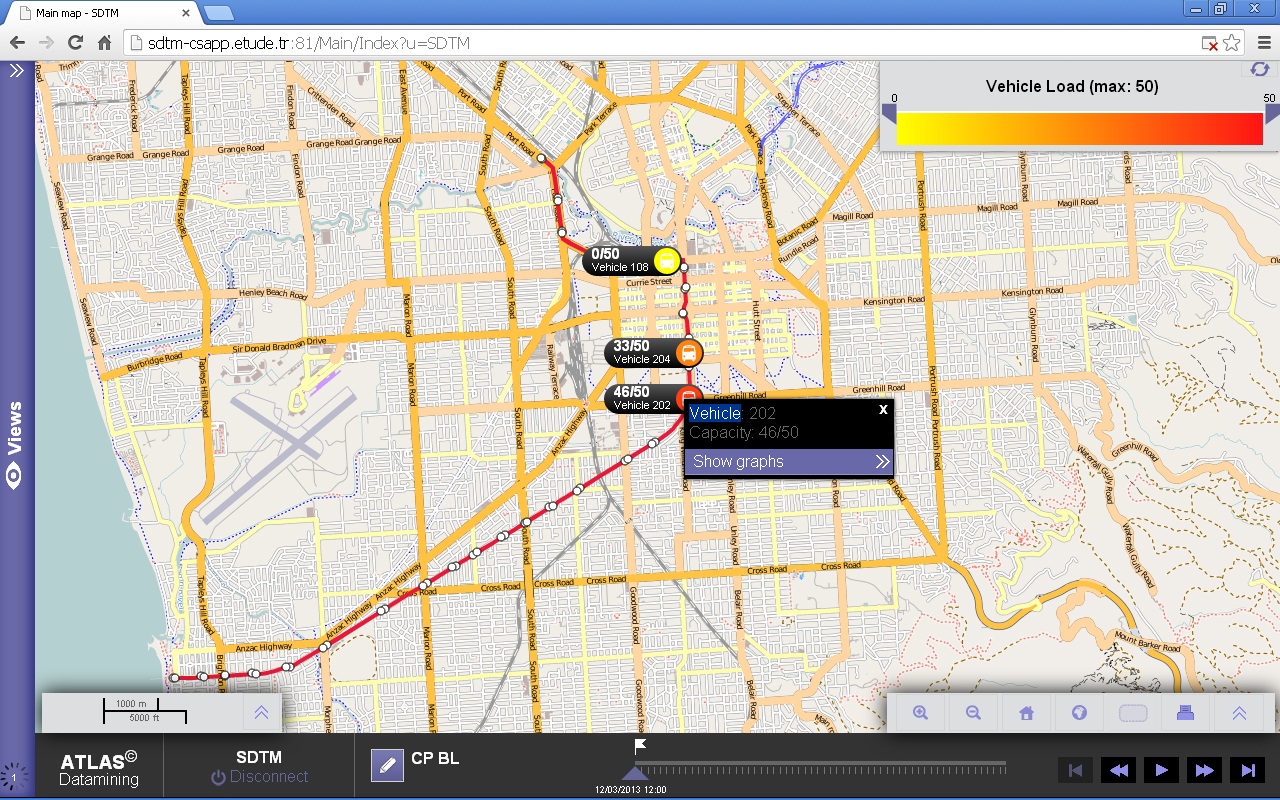Click the pencil edit icon beside CP BL

click(x=387, y=765)
